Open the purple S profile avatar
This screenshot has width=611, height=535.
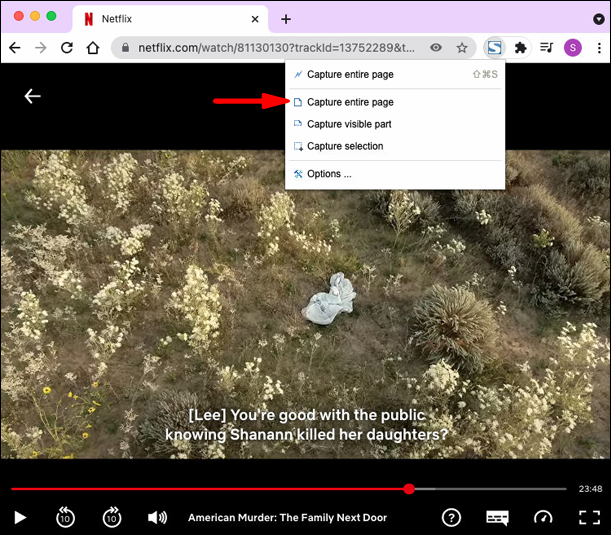[572, 48]
